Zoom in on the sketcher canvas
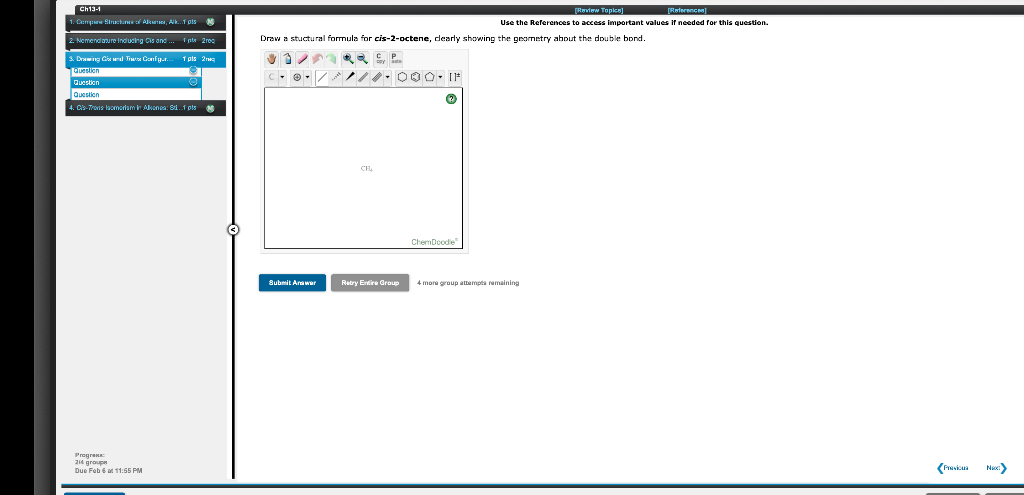The image size is (1024, 495). (x=349, y=59)
